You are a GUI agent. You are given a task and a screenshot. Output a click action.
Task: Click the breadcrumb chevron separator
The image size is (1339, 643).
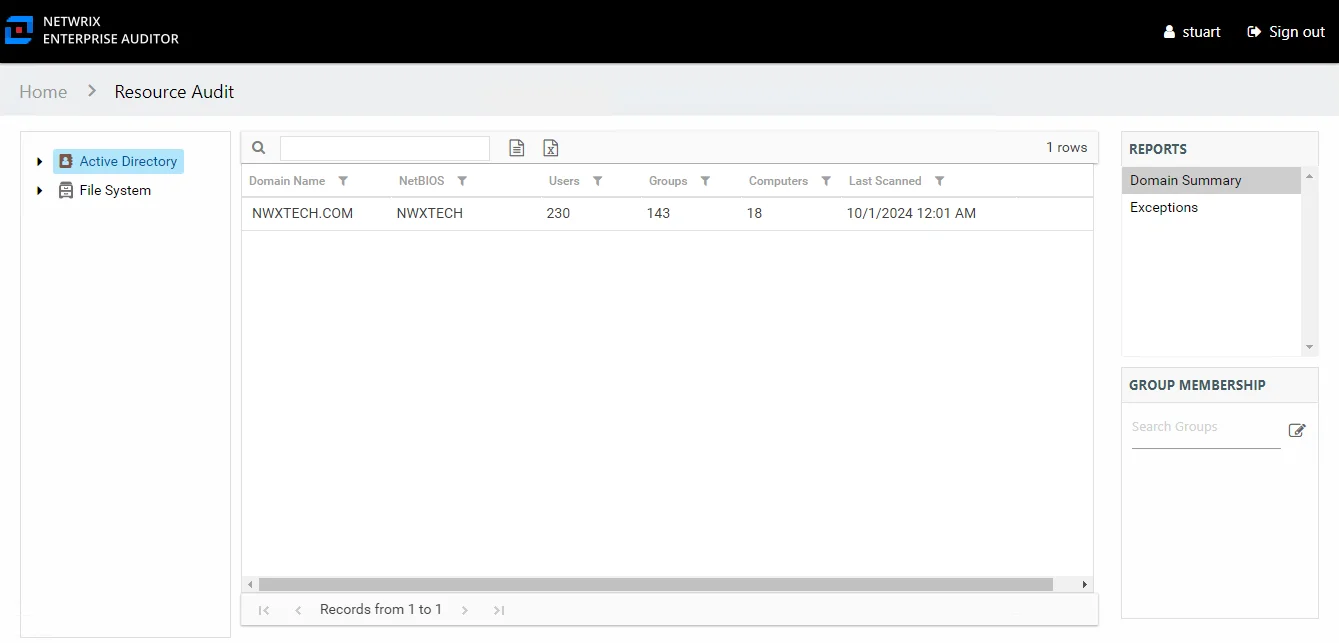(x=92, y=91)
